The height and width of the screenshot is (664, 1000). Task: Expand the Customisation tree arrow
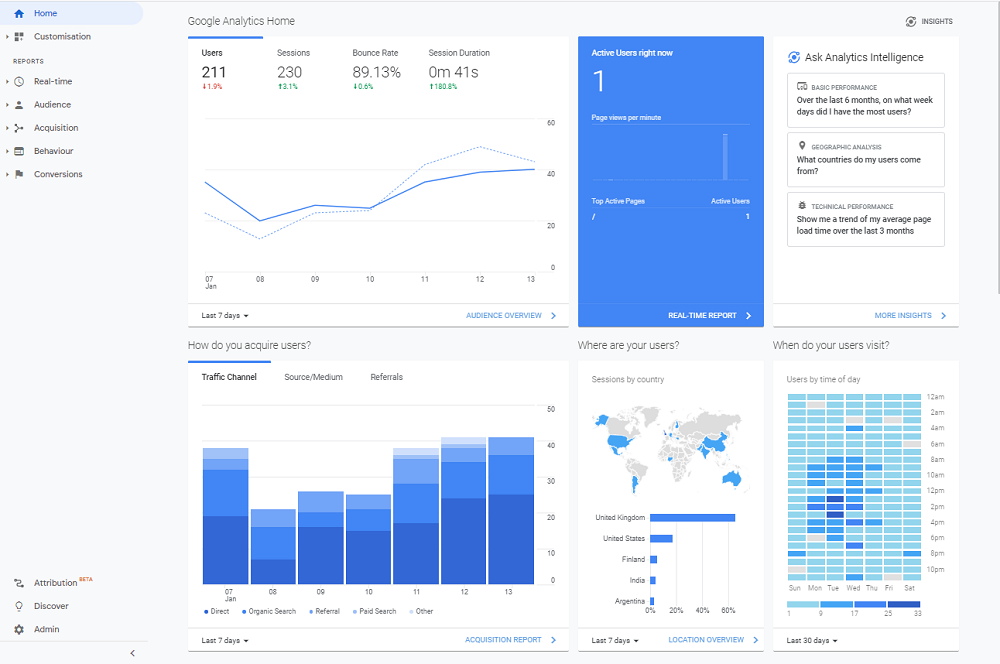(7, 37)
